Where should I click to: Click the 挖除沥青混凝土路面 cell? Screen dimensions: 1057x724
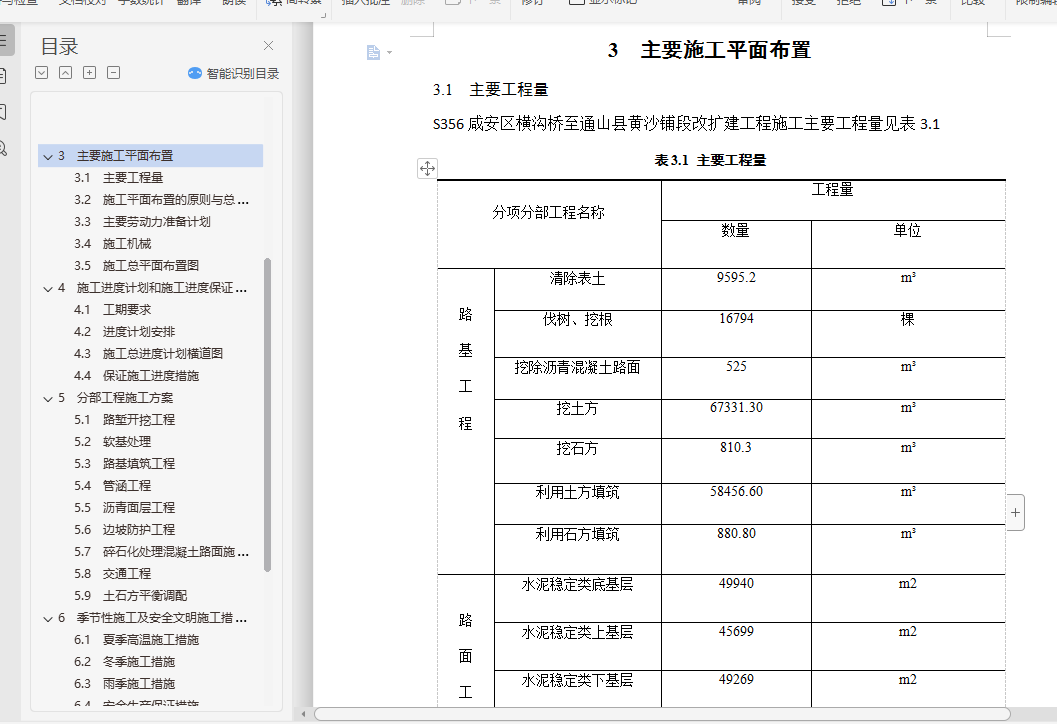578,378
